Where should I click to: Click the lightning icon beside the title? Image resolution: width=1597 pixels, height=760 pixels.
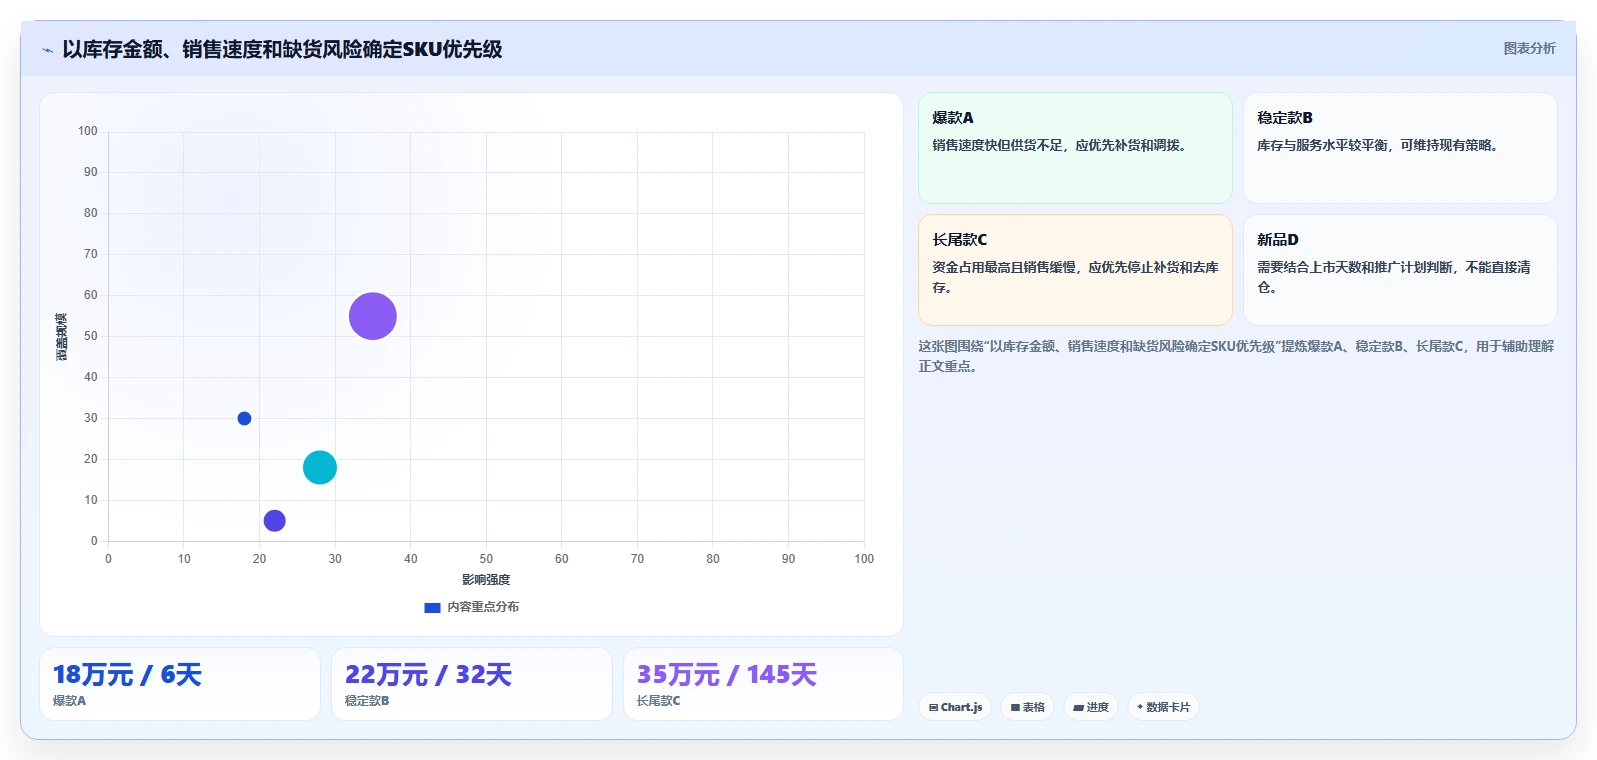click(47, 50)
